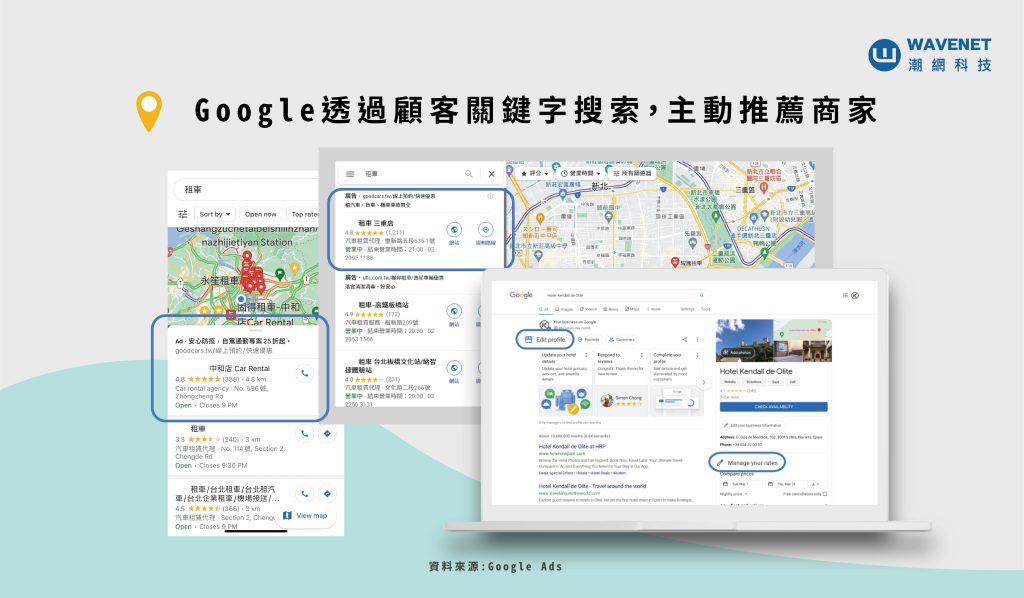Click the 租車 search field in mobile Maps
Viewport: 1024px width, 598px height.
click(247, 189)
